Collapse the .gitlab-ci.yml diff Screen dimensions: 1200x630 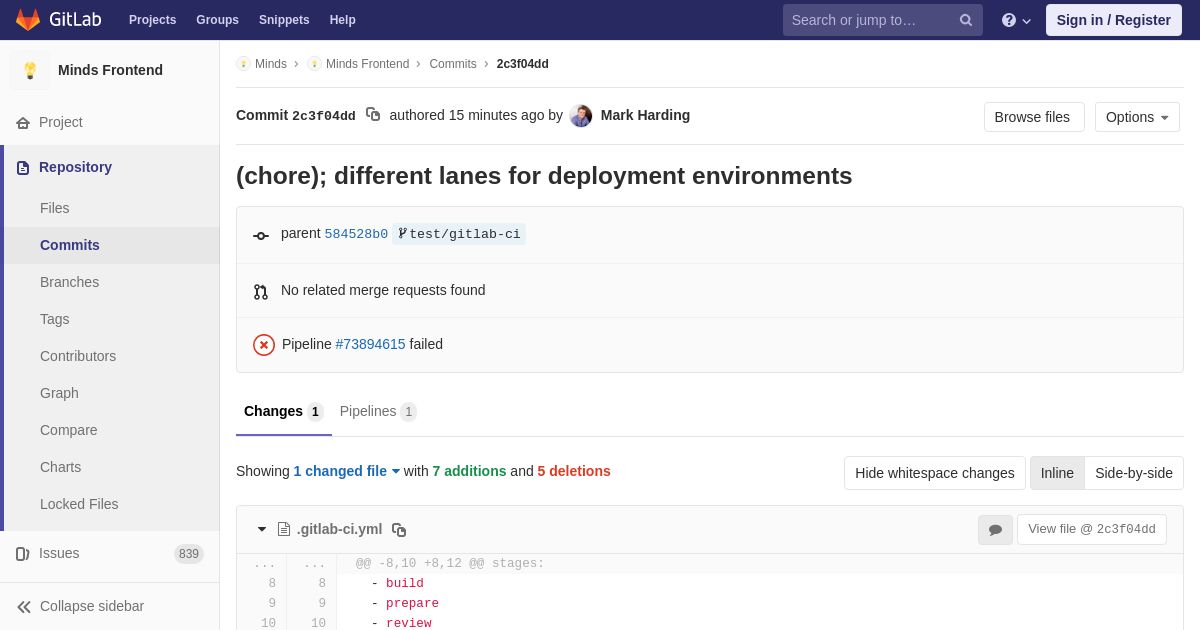262,529
